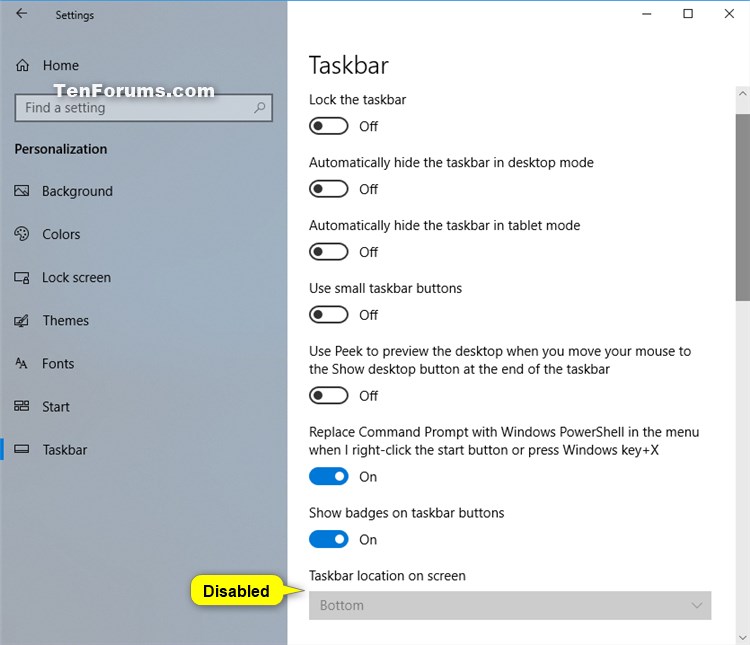
Task: Open Fonts settings page
Action: click(x=58, y=364)
